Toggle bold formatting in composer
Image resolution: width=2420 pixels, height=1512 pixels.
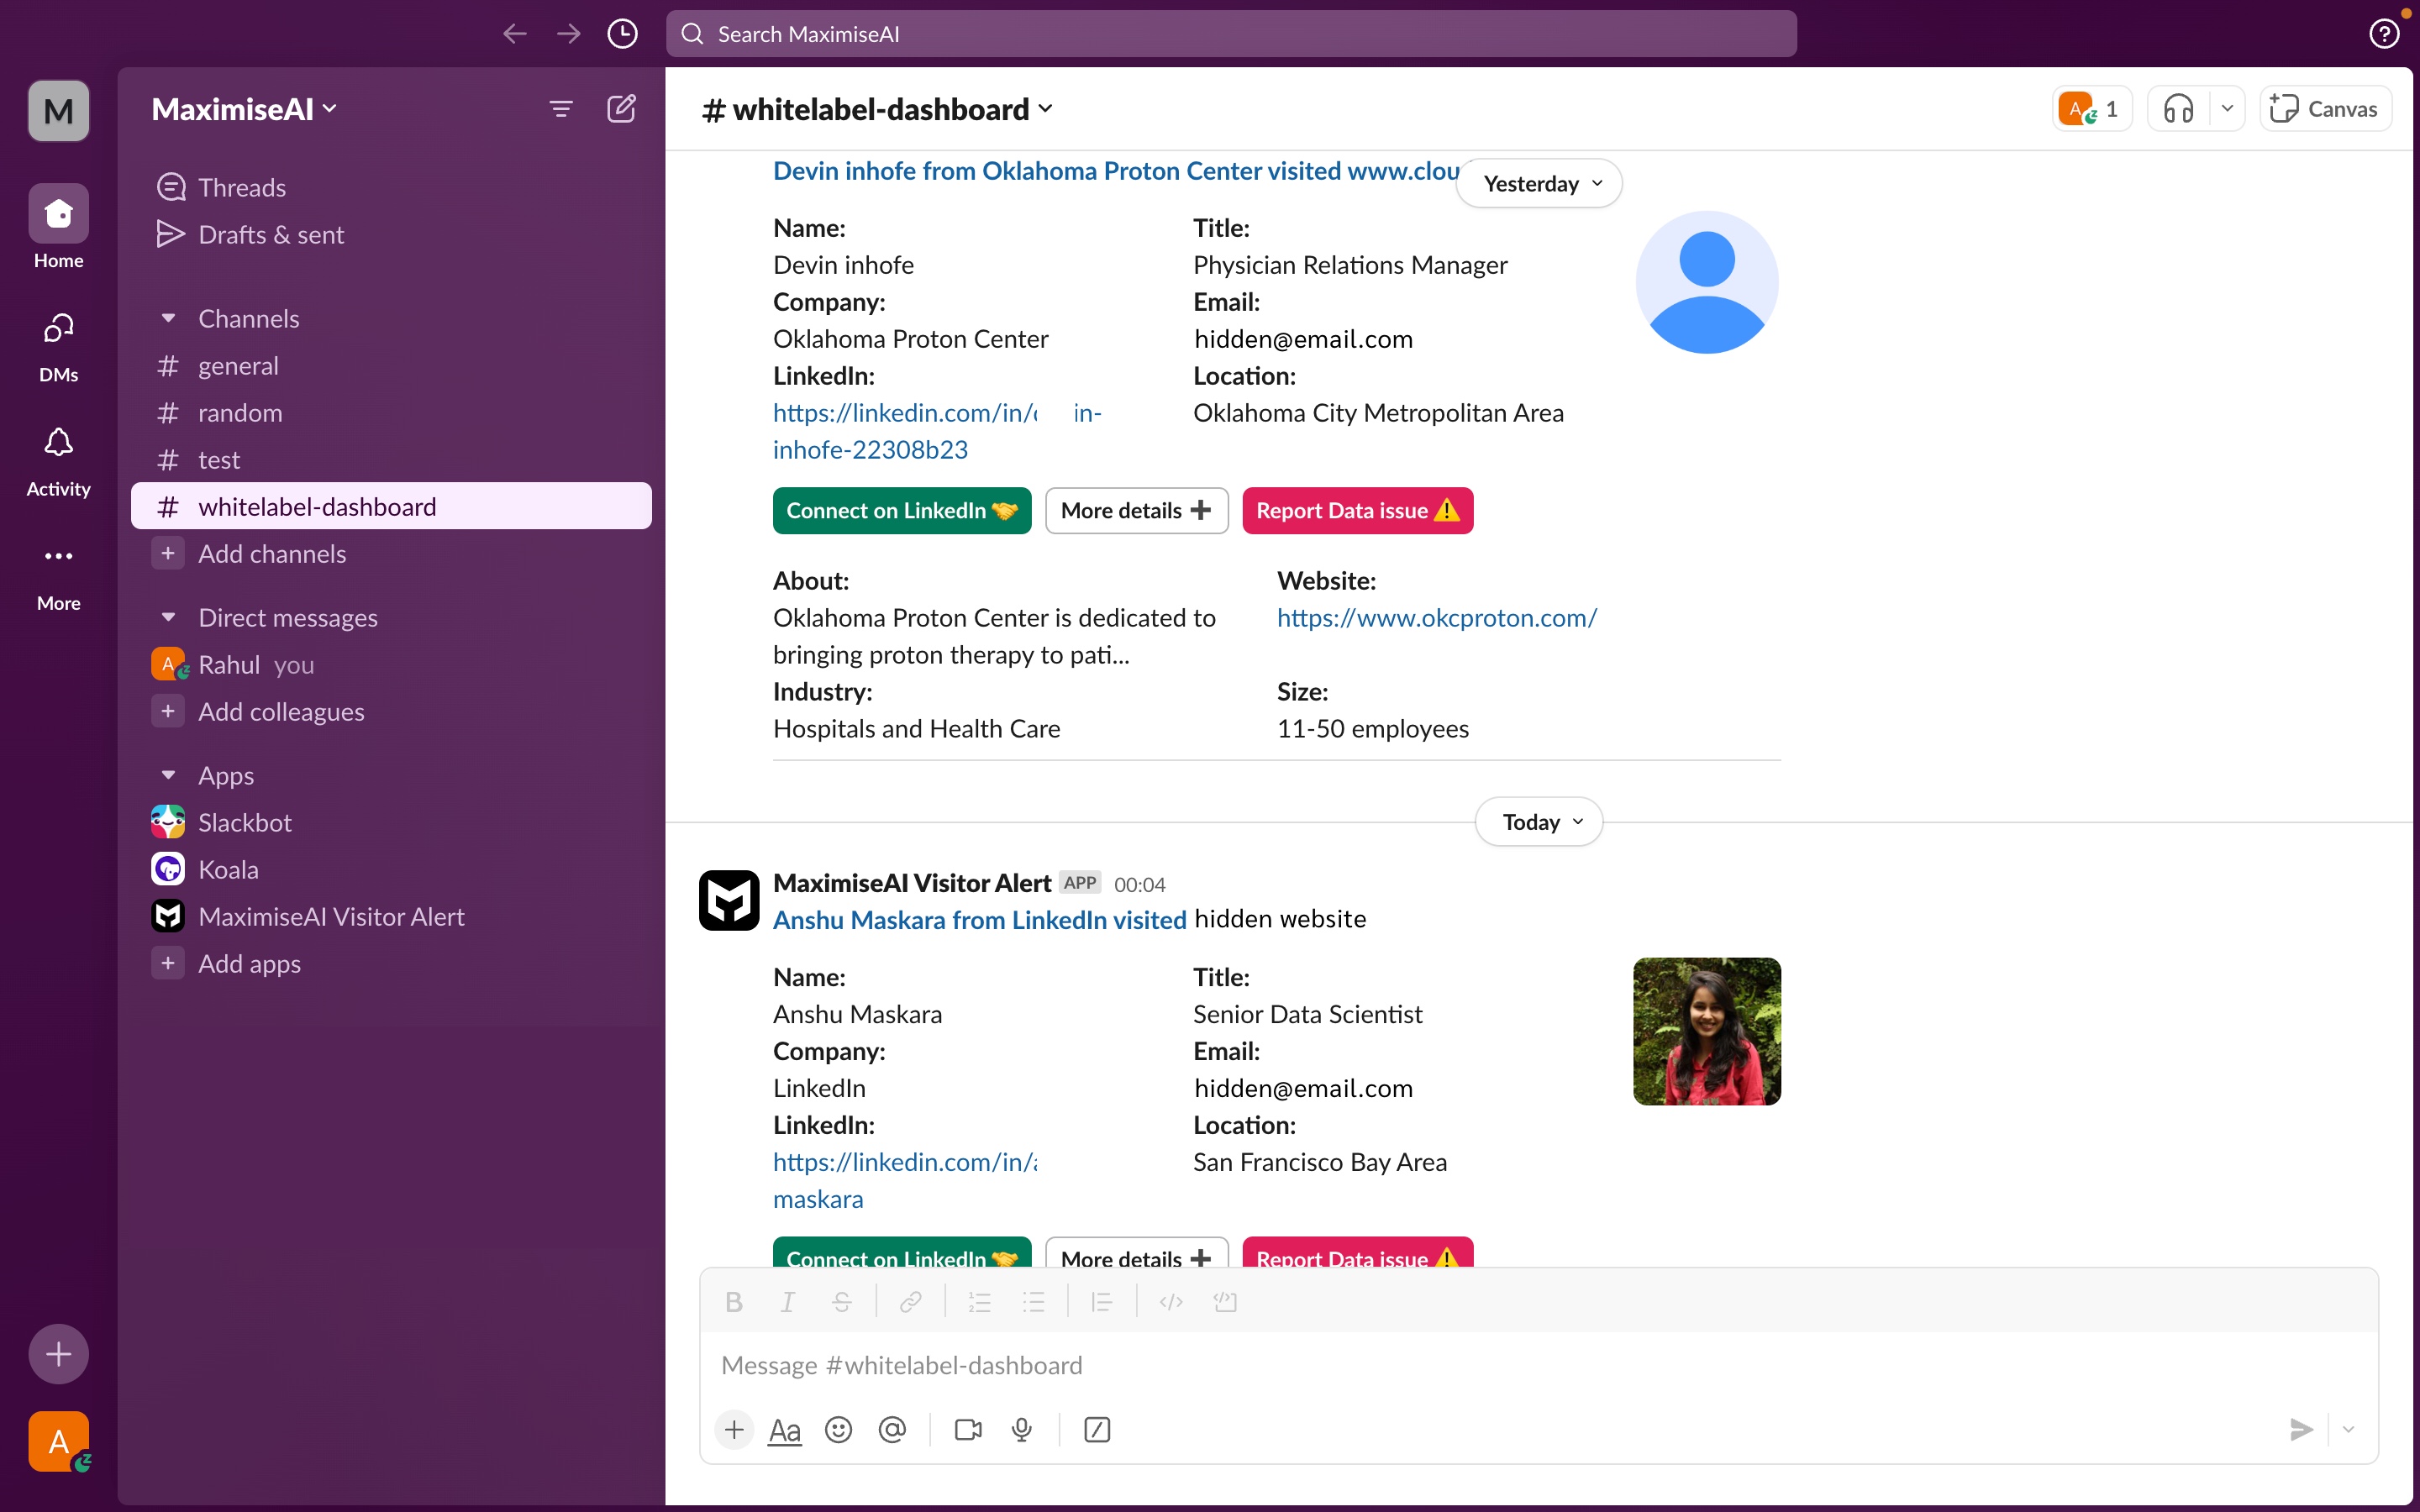[733, 1301]
